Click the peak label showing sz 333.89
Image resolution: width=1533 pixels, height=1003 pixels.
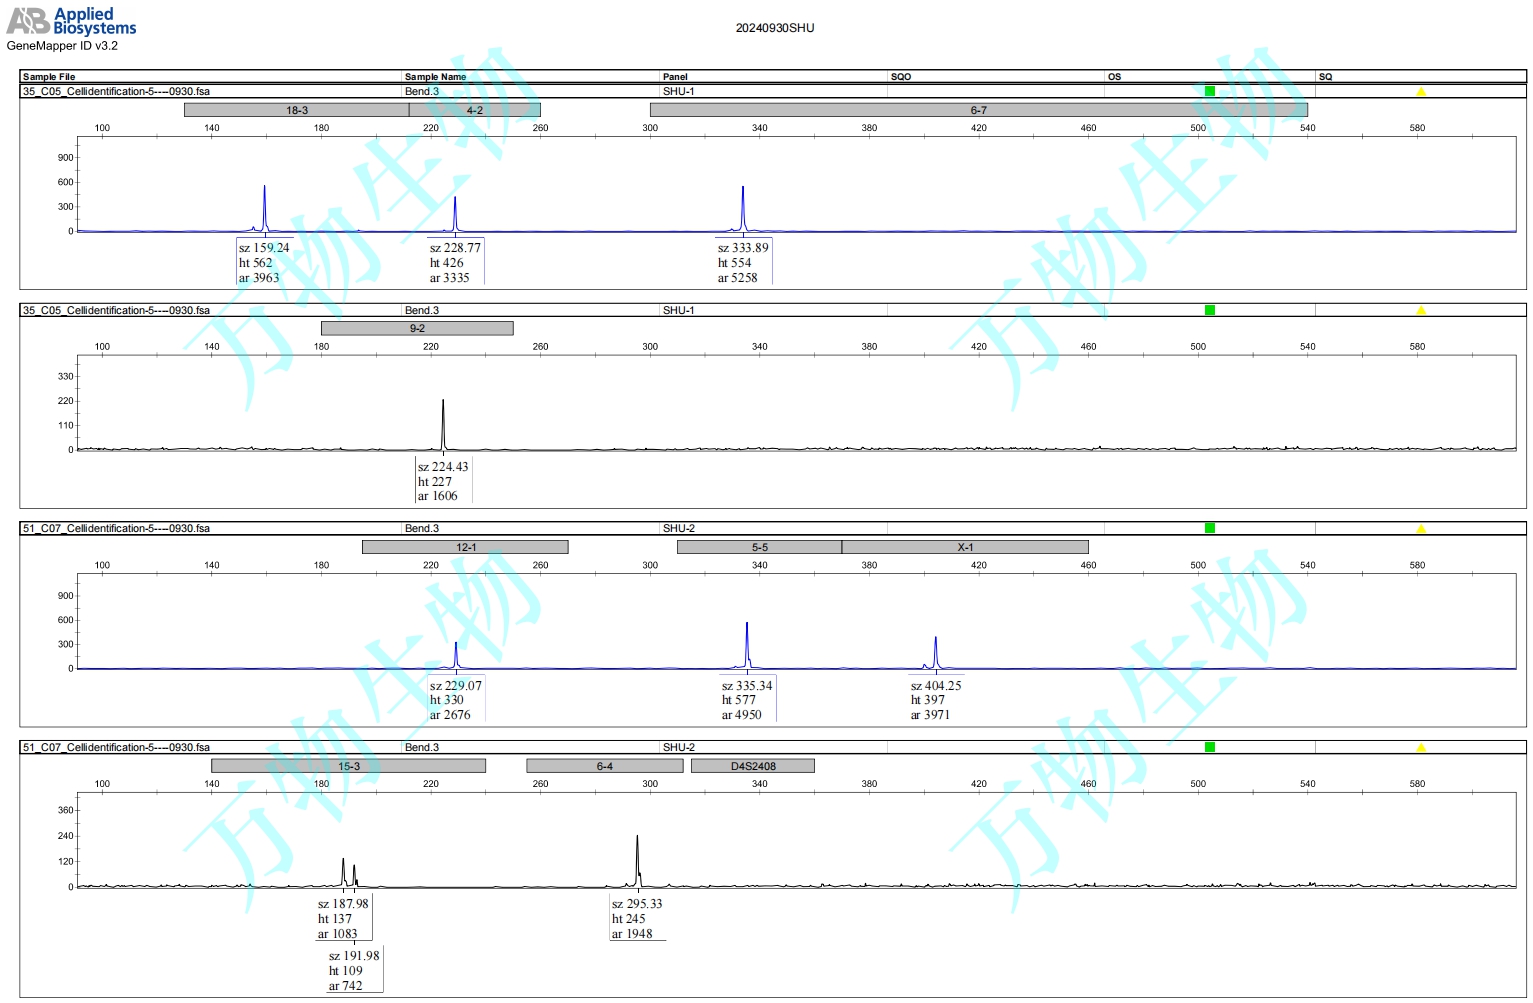tap(743, 262)
